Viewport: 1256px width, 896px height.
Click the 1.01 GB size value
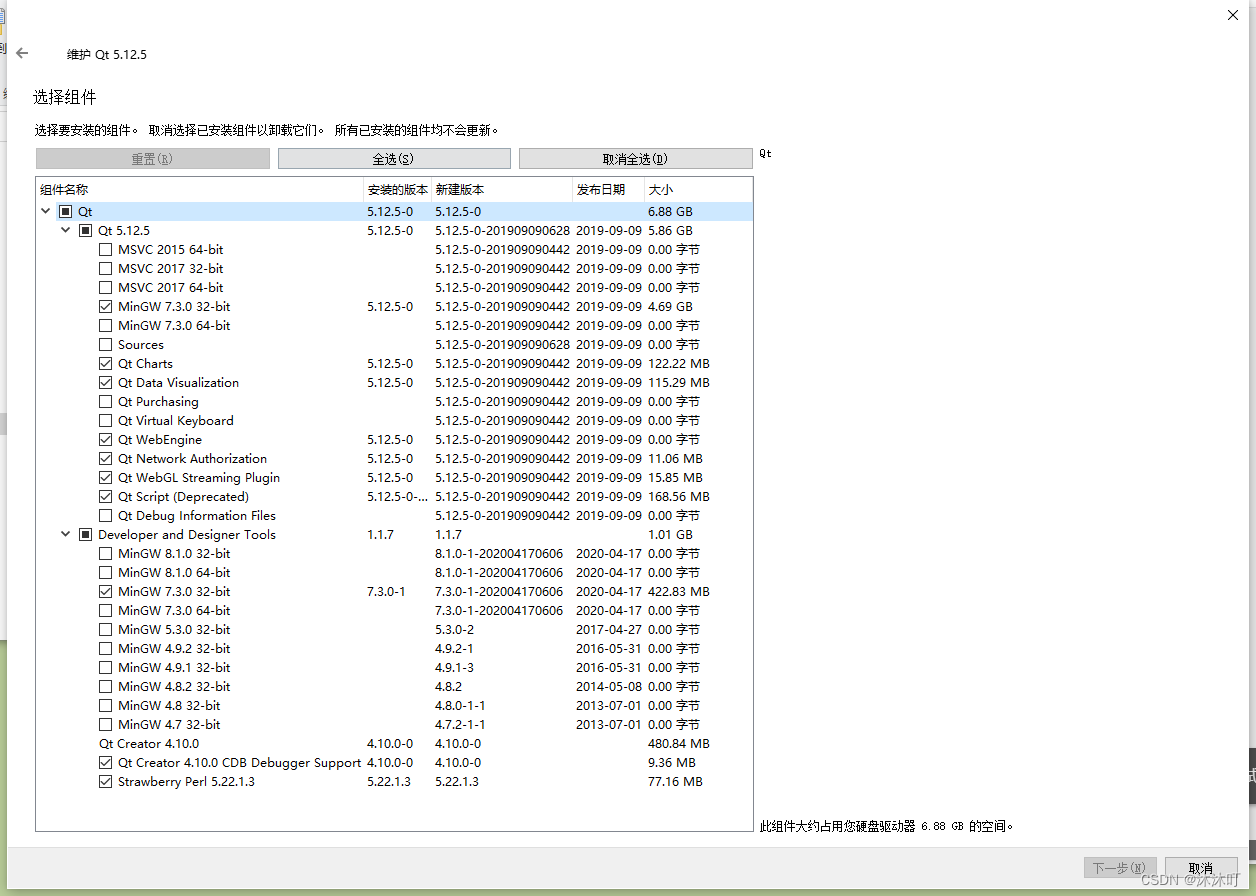(670, 535)
